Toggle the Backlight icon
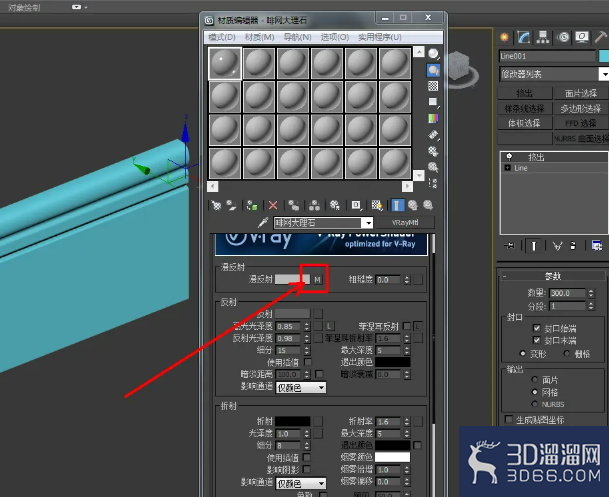Viewport: 609px width, 497px height. (433, 70)
